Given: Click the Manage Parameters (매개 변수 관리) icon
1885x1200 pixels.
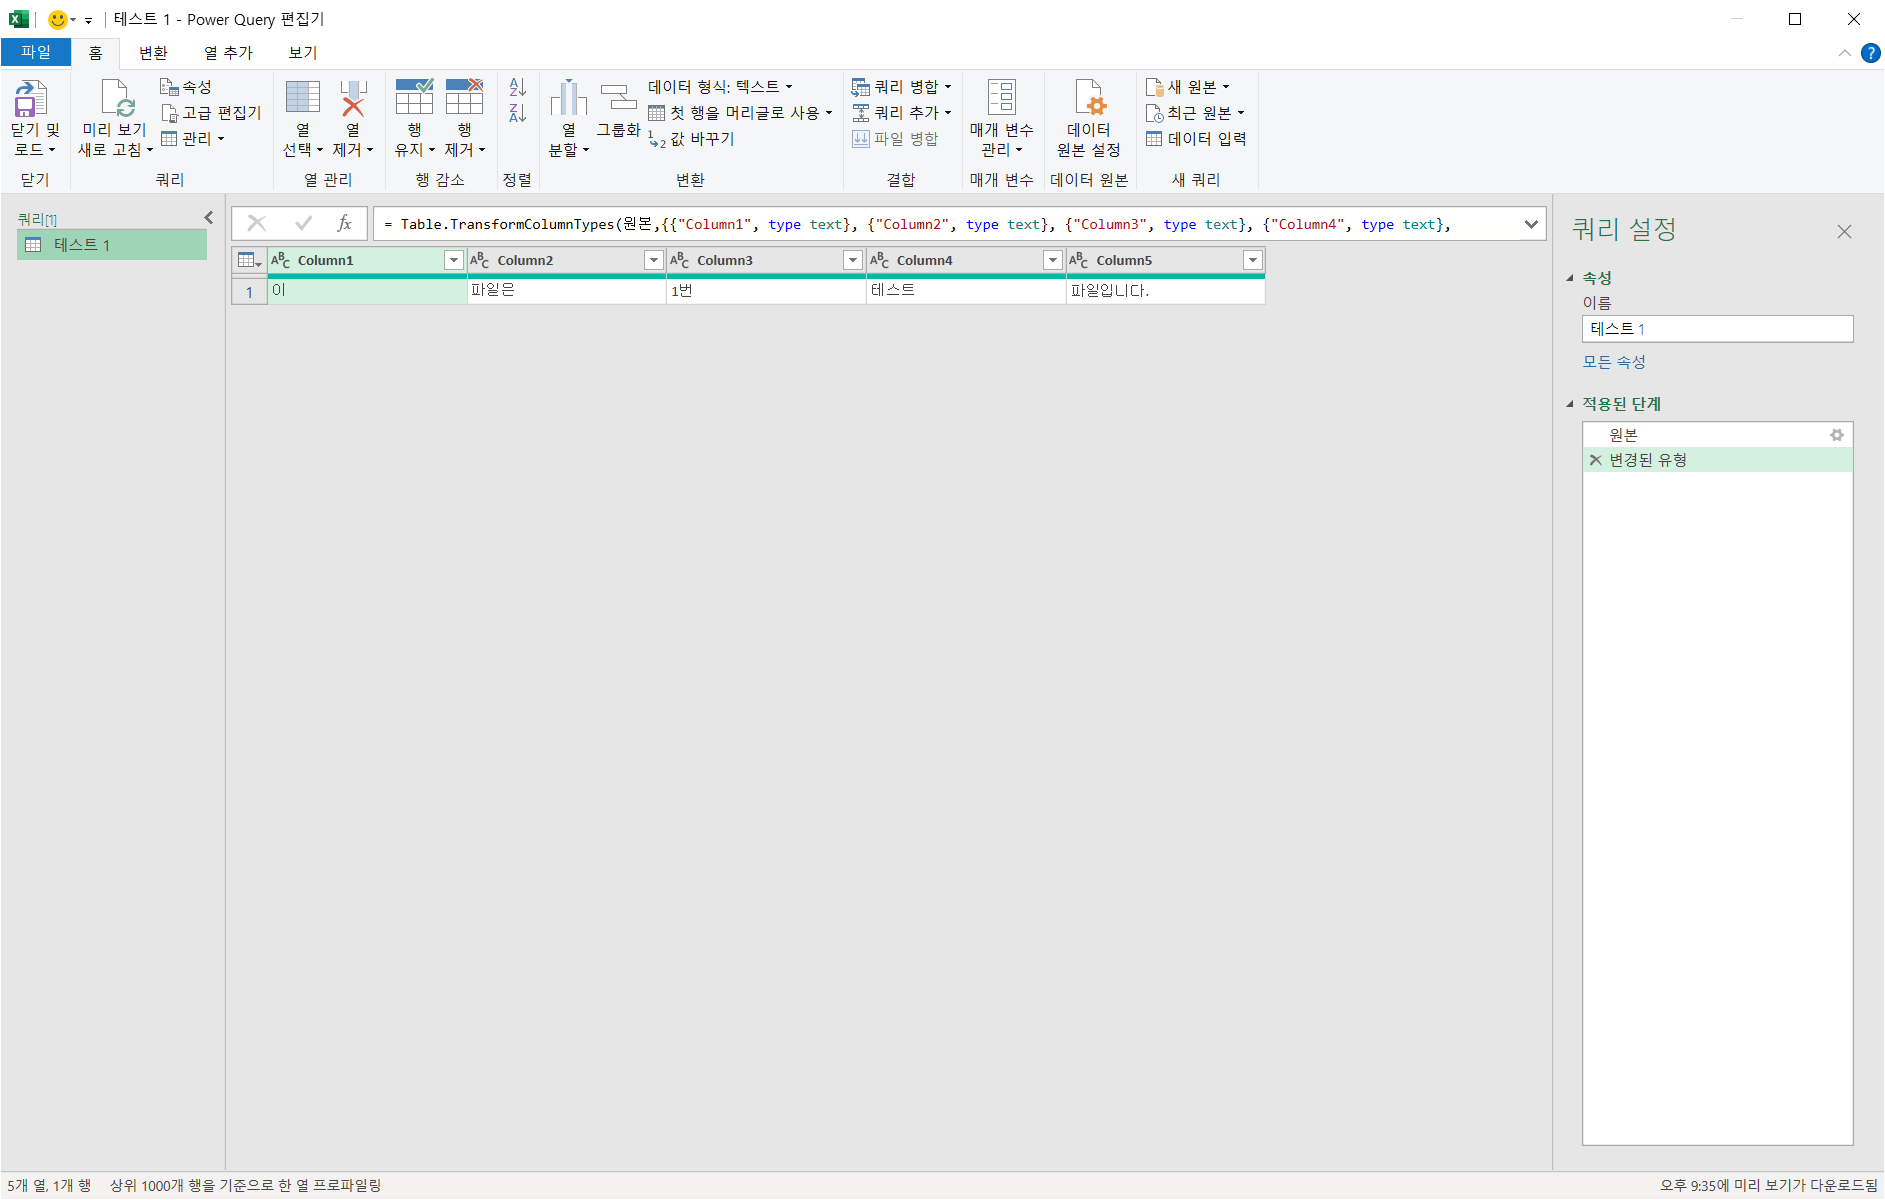Looking at the screenshot, I should [1001, 98].
